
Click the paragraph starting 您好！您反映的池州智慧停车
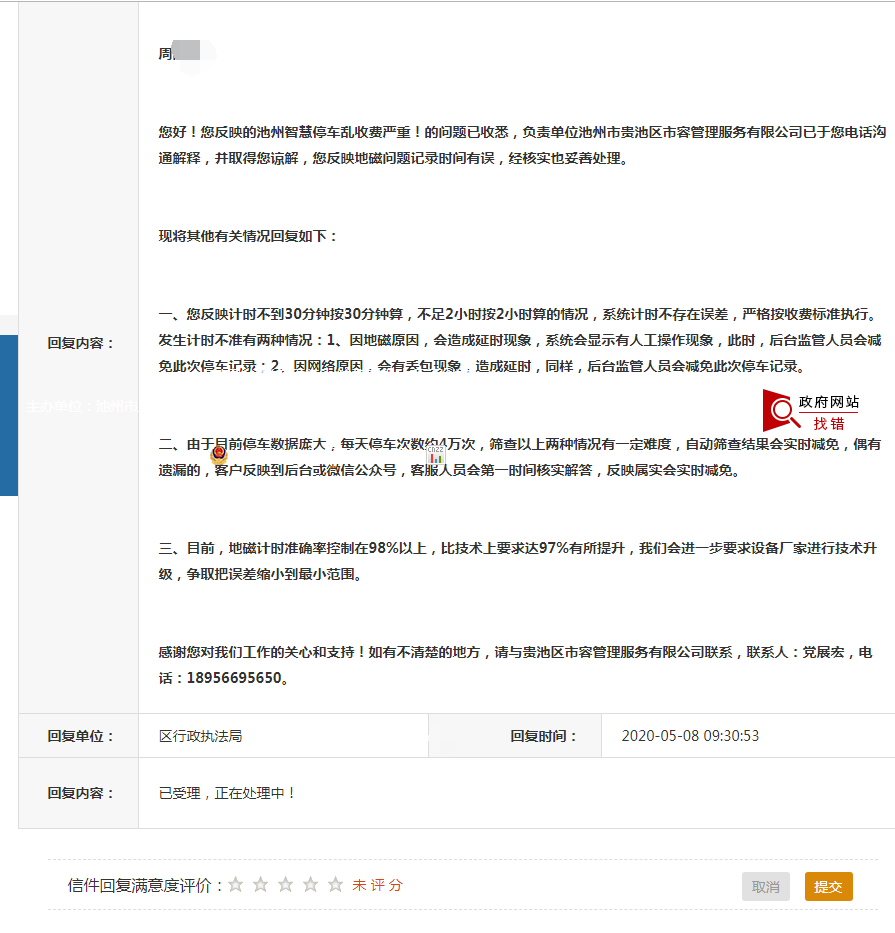pos(522,145)
